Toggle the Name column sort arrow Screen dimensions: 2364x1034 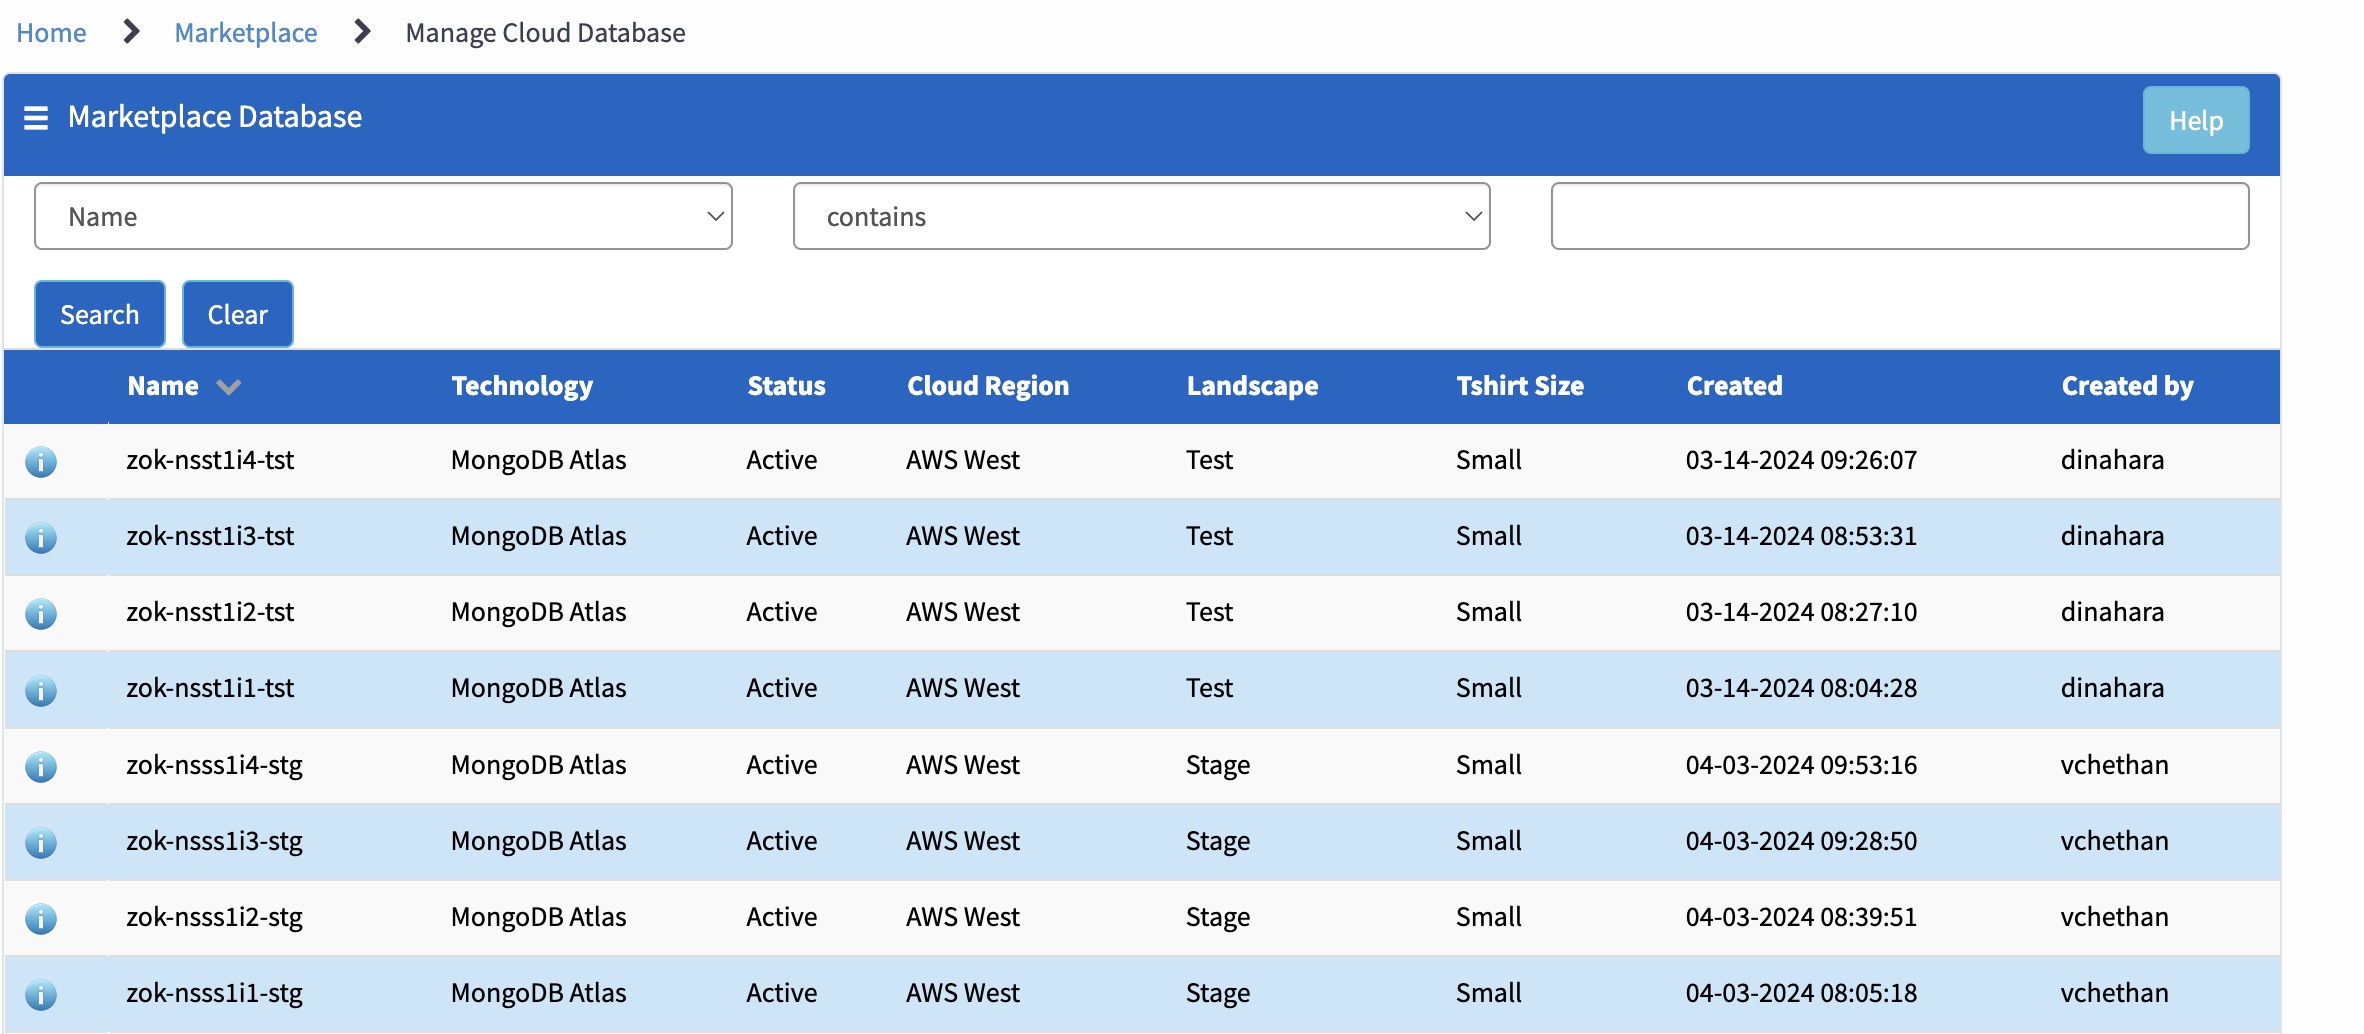[228, 387]
